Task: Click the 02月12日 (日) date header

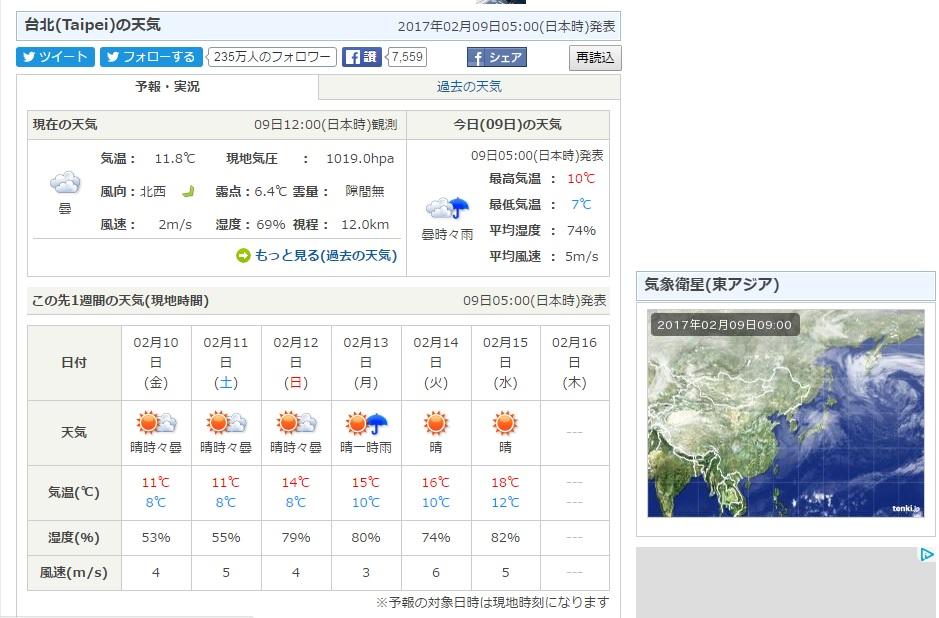Action: point(296,363)
